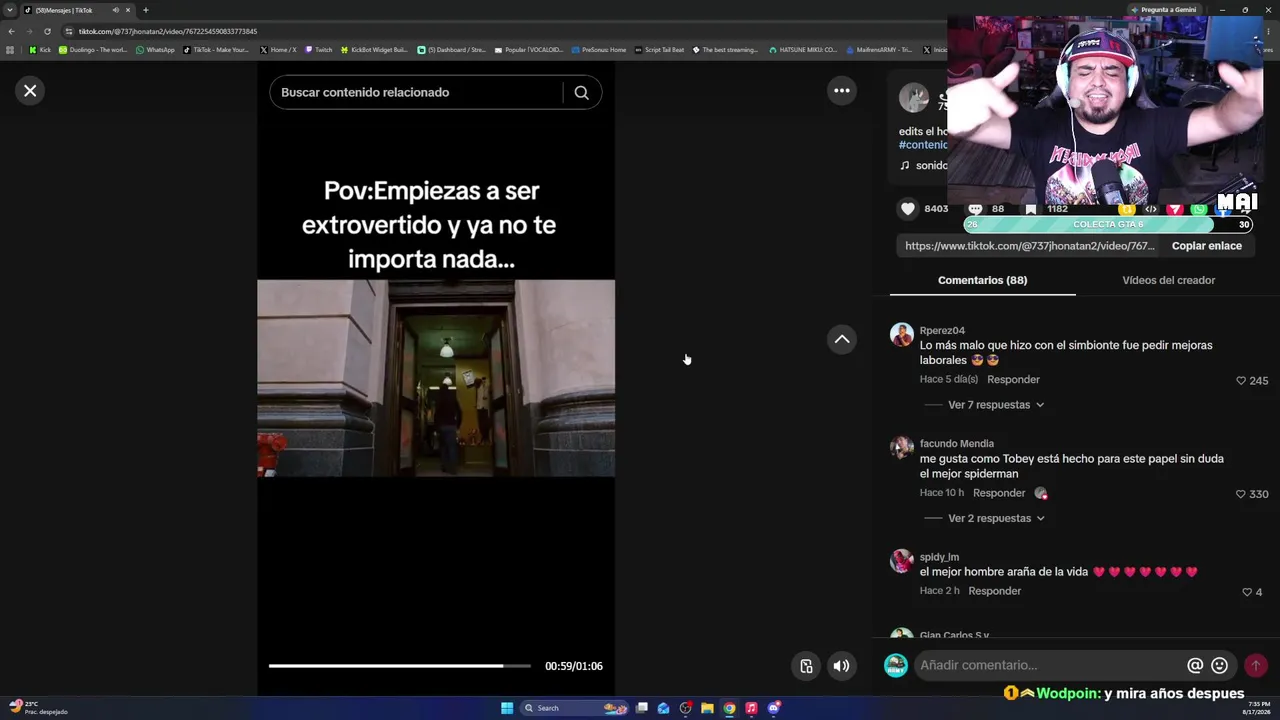The height and width of the screenshot is (720, 1280).
Task: Copy link with Copiar enlace button
Action: 1207,246
